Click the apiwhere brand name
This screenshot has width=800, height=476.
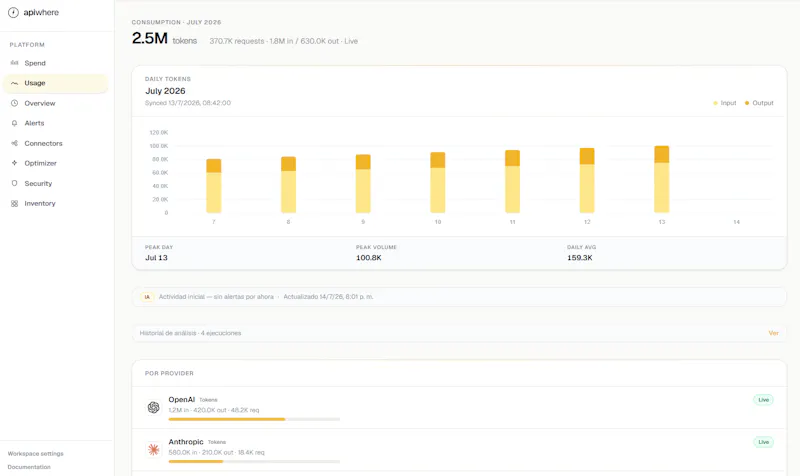[x=41, y=12]
